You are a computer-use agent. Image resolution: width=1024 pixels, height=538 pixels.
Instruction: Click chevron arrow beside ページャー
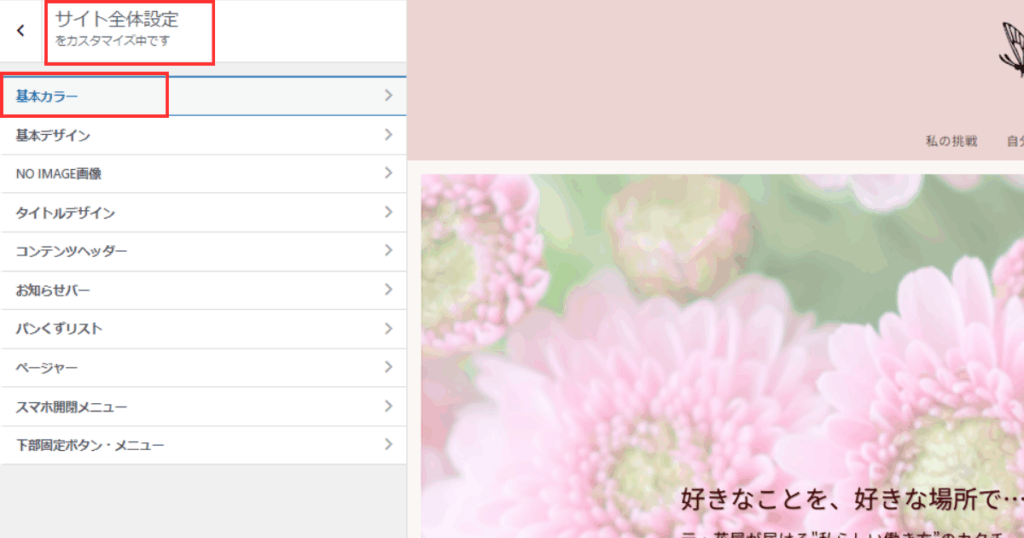[x=388, y=368]
